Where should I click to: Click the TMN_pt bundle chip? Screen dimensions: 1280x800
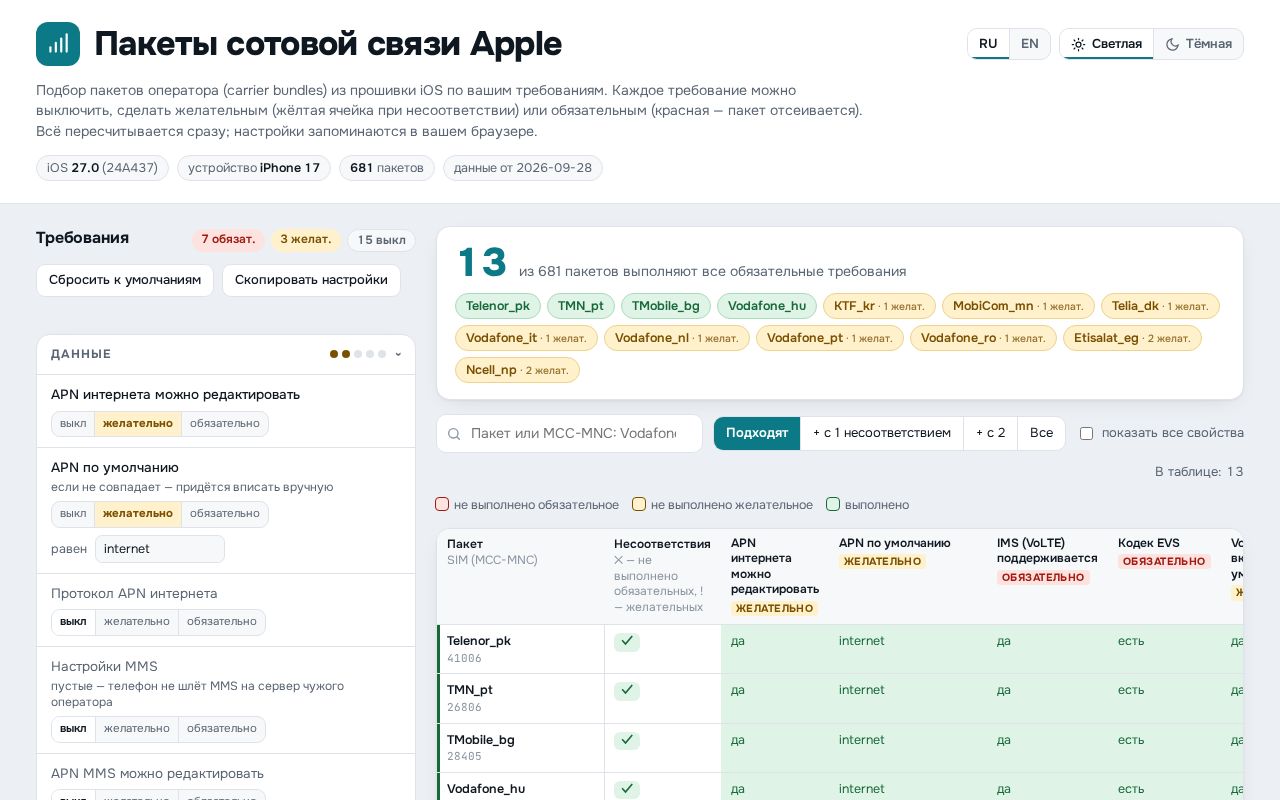click(x=581, y=306)
